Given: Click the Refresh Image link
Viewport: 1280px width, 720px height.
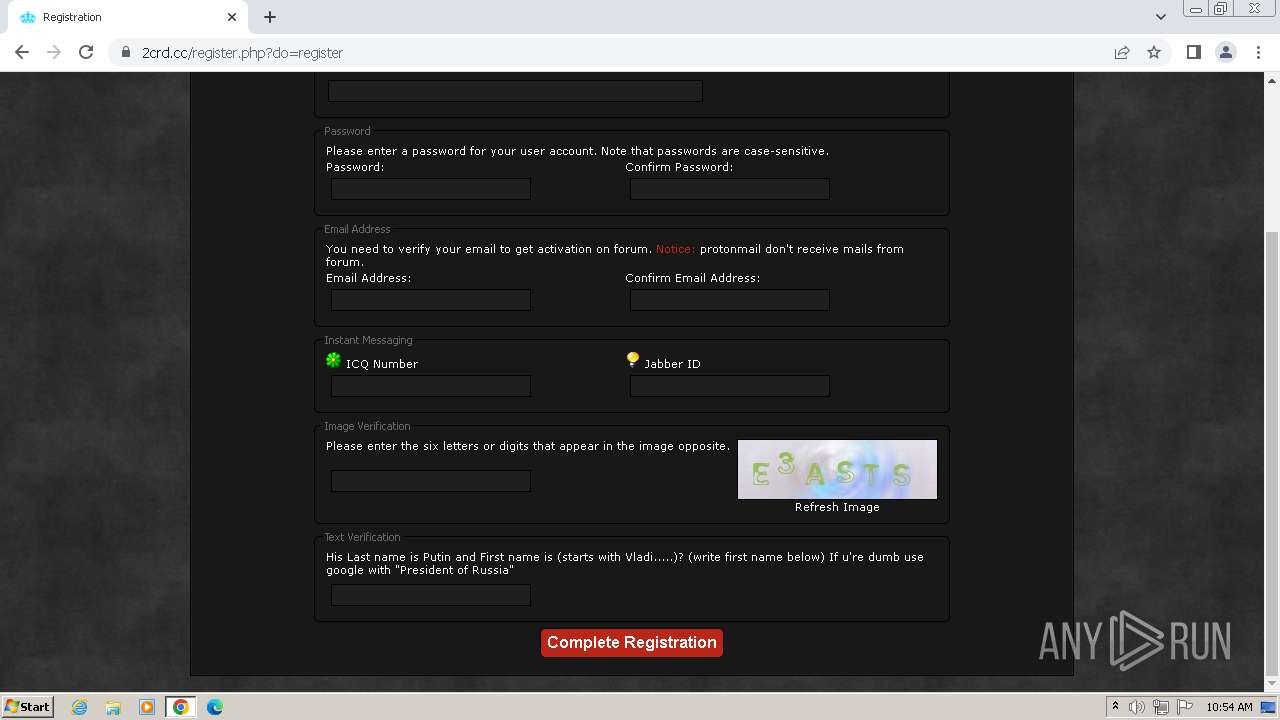Looking at the screenshot, I should (x=837, y=507).
